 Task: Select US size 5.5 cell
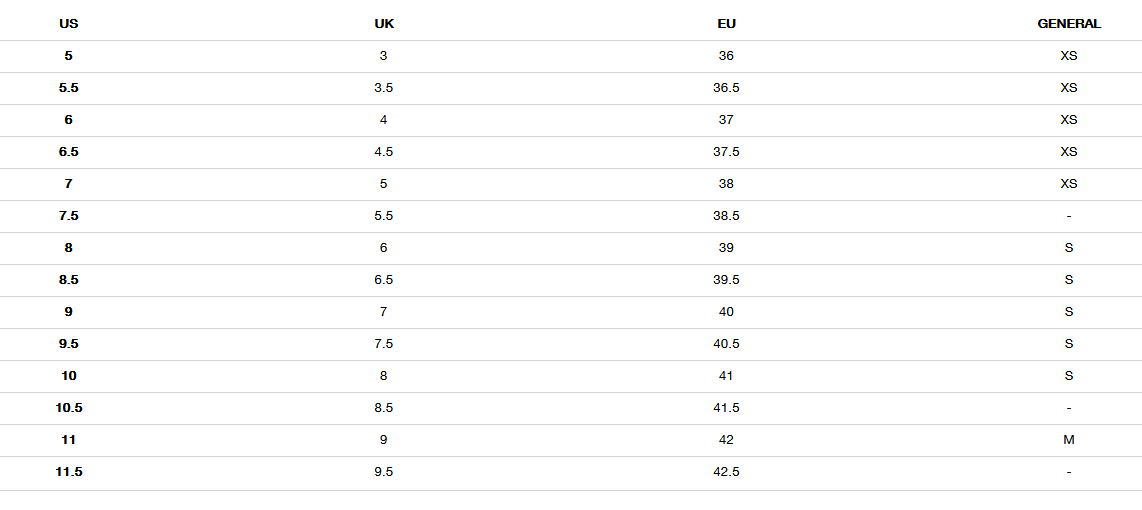pyautogui.click(x=68, y=87)
